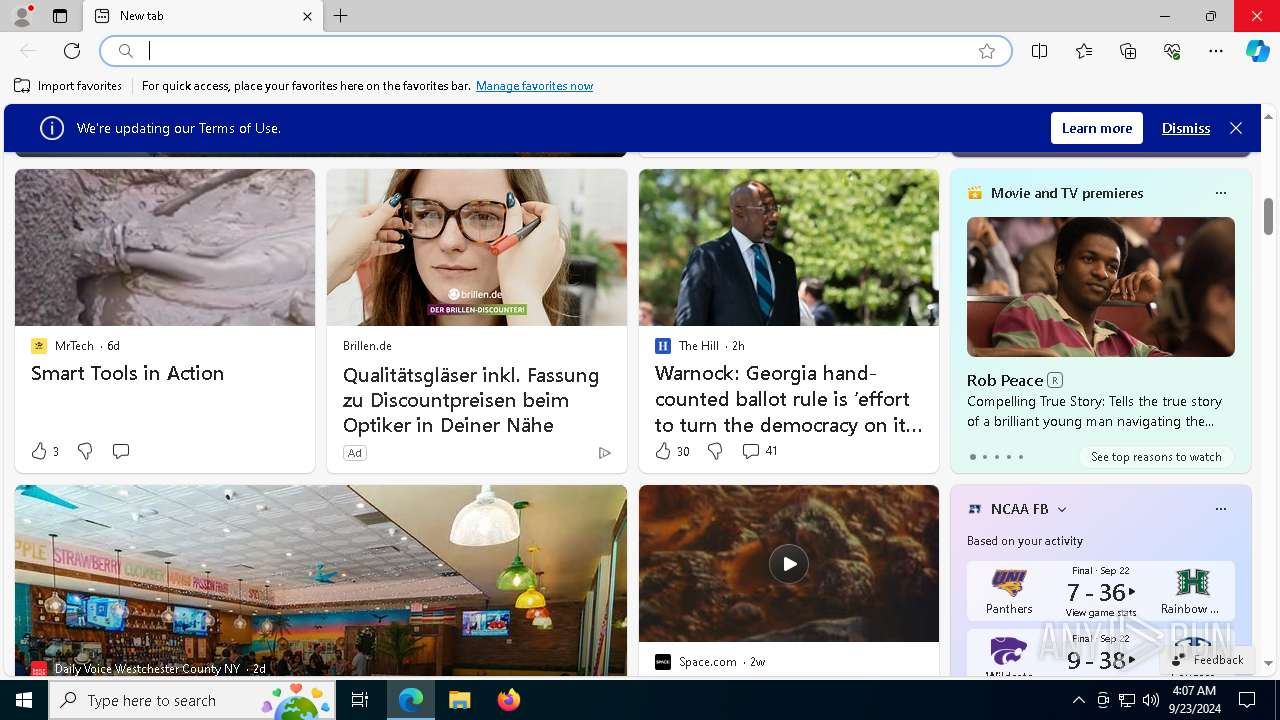
Task: Open the profile icon in title bar
Action: [x=22, y=16]
